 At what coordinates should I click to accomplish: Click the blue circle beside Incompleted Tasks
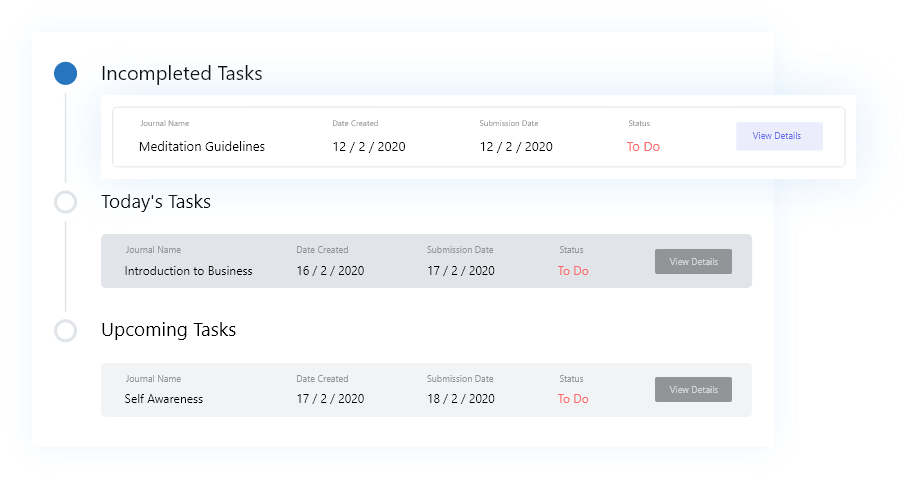point(65,74)
